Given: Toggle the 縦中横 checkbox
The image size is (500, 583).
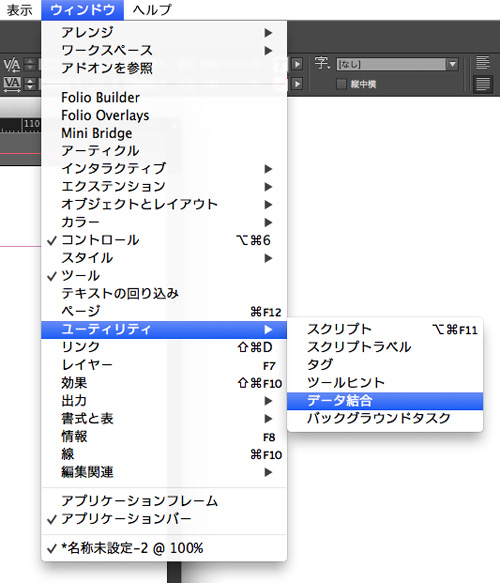Looking at the screenshot, I should coord(341,84).
